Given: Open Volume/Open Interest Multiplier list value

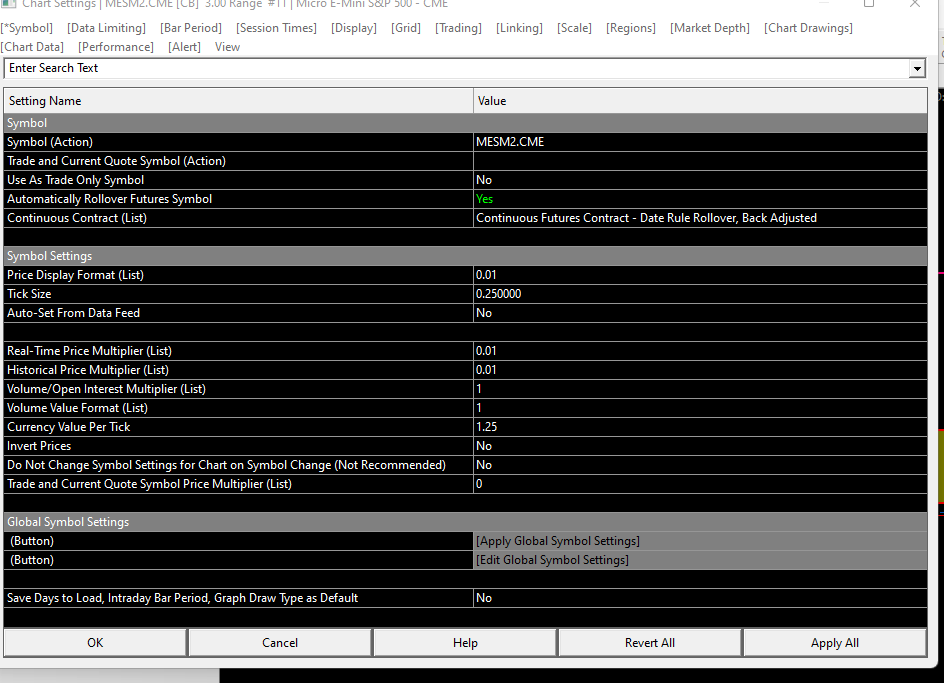Looking at the screenshot, I should tap(700, 389).
